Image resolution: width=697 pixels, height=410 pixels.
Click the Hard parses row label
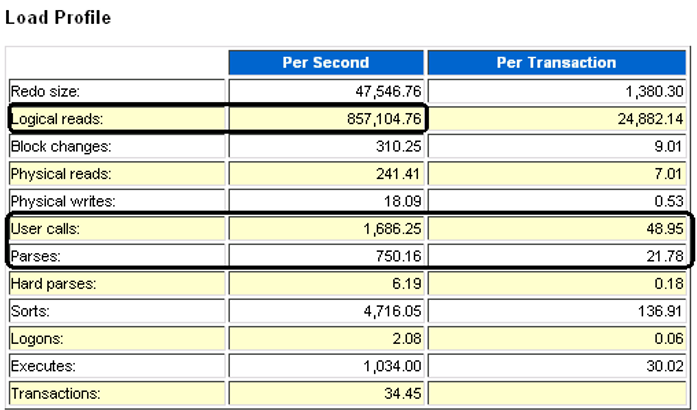(52, 284)
